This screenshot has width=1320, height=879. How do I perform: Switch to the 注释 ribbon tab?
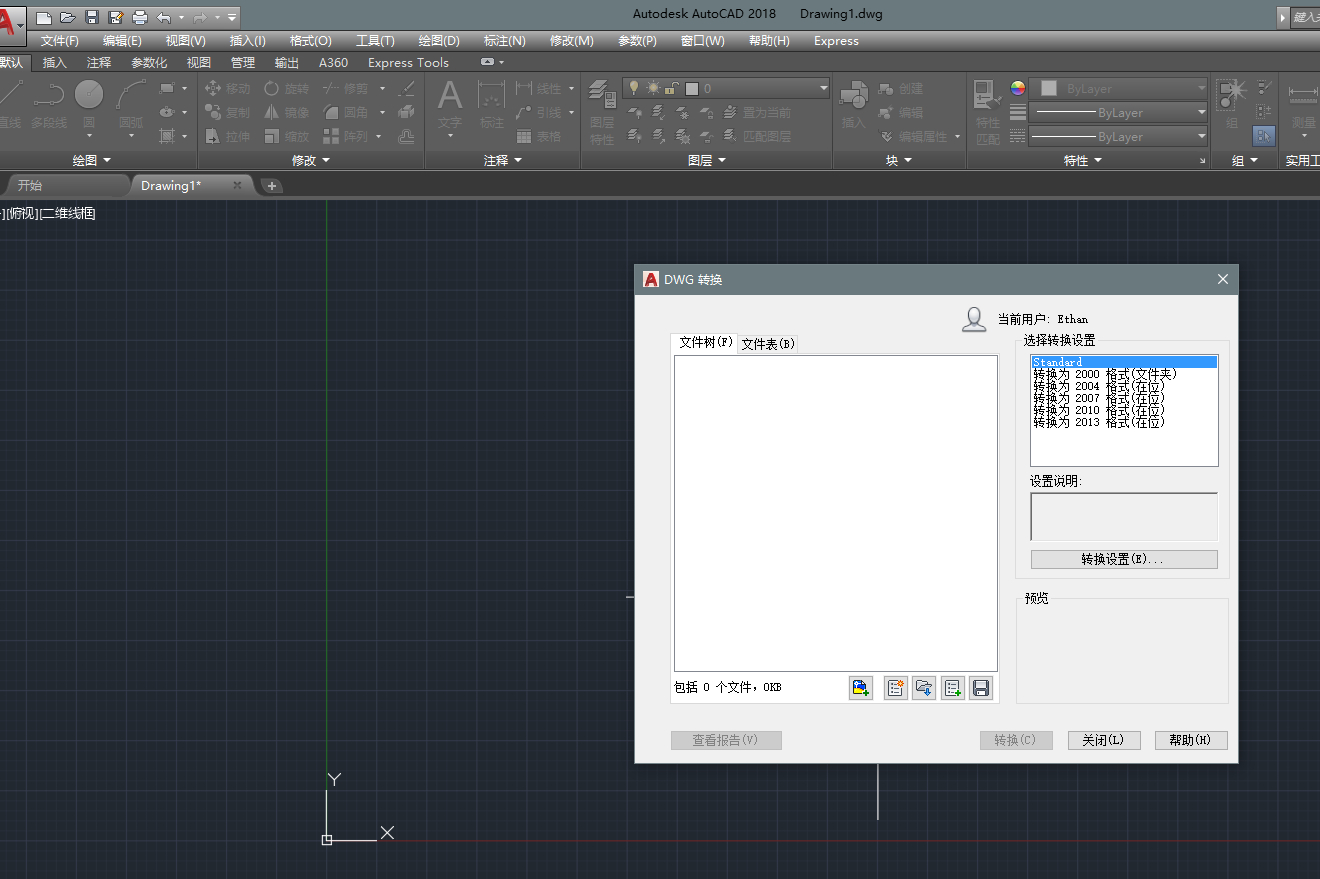99,62
